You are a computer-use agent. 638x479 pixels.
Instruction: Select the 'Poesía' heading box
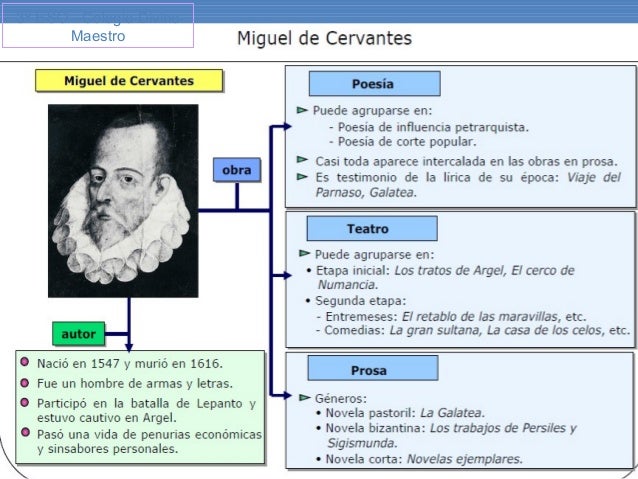tap(374, 84)
